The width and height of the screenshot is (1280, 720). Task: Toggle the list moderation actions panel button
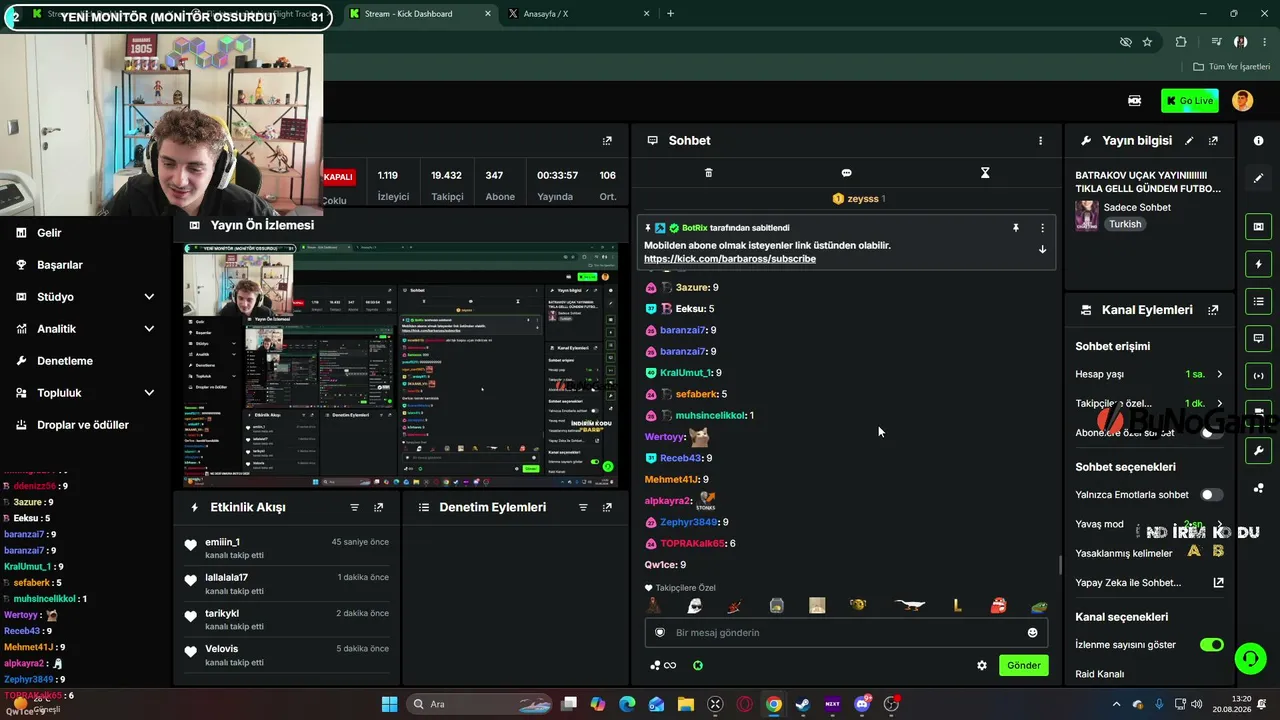coord(1258,301)
